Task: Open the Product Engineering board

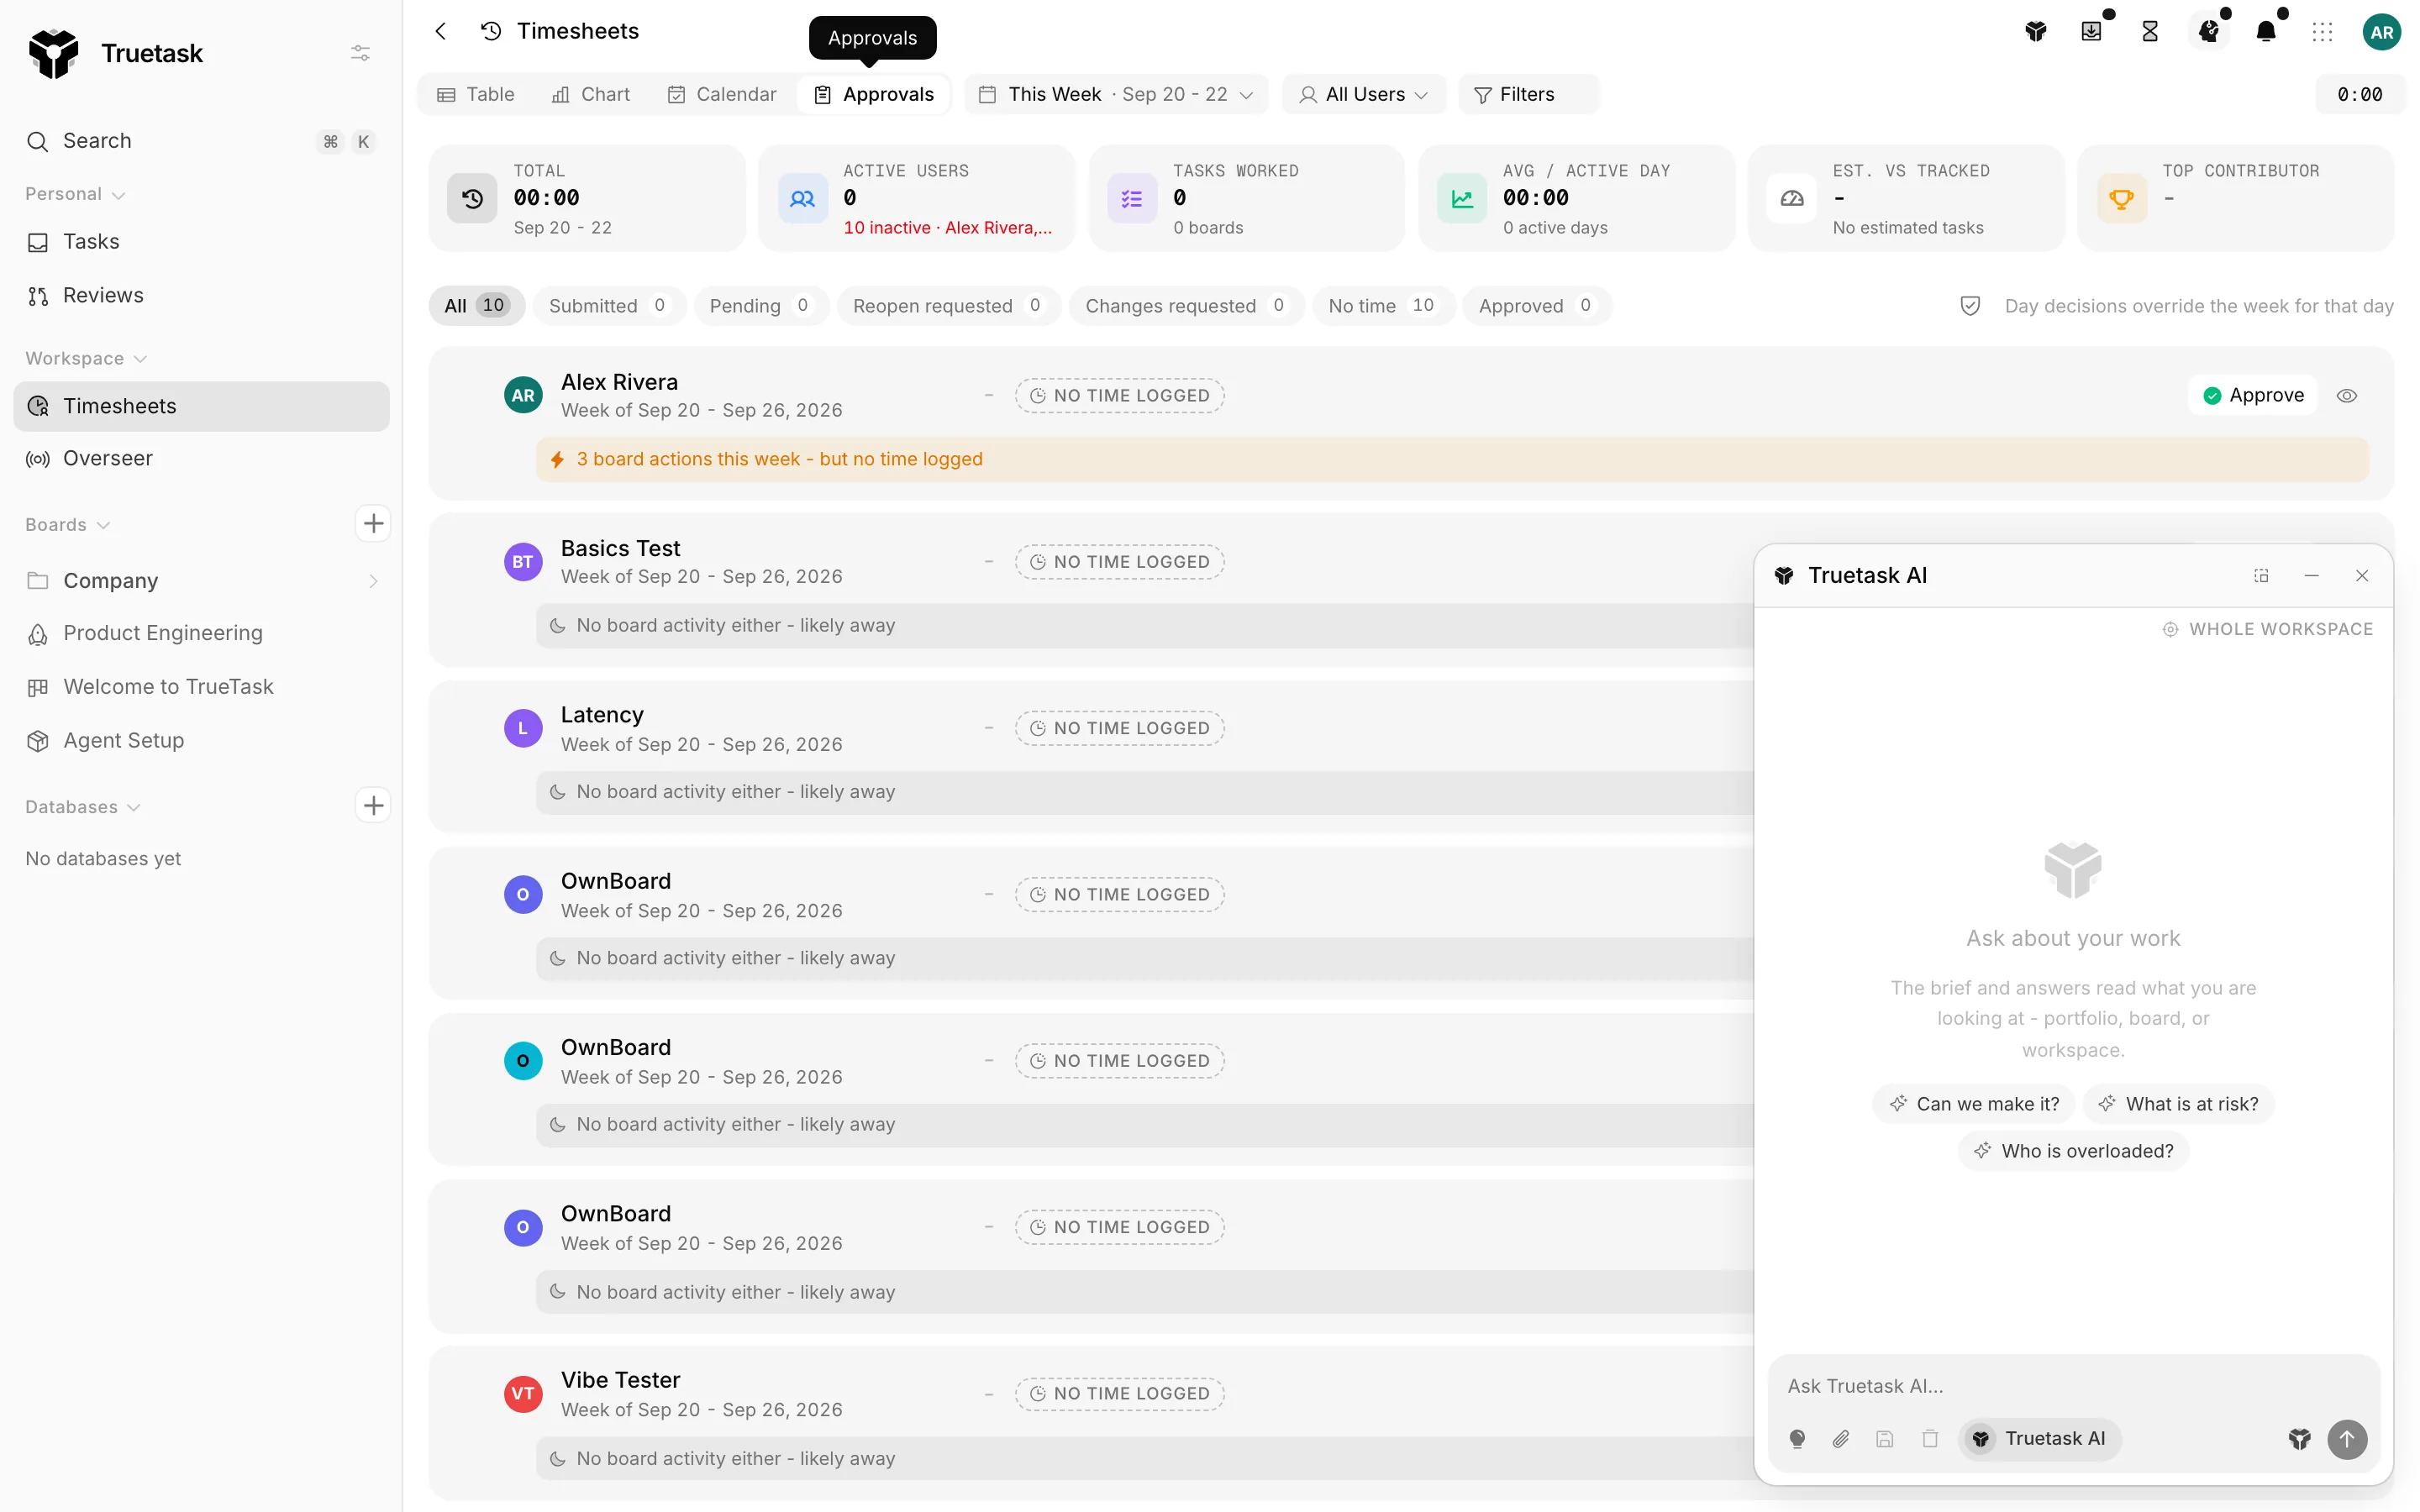Action: (x=201, y=633)
